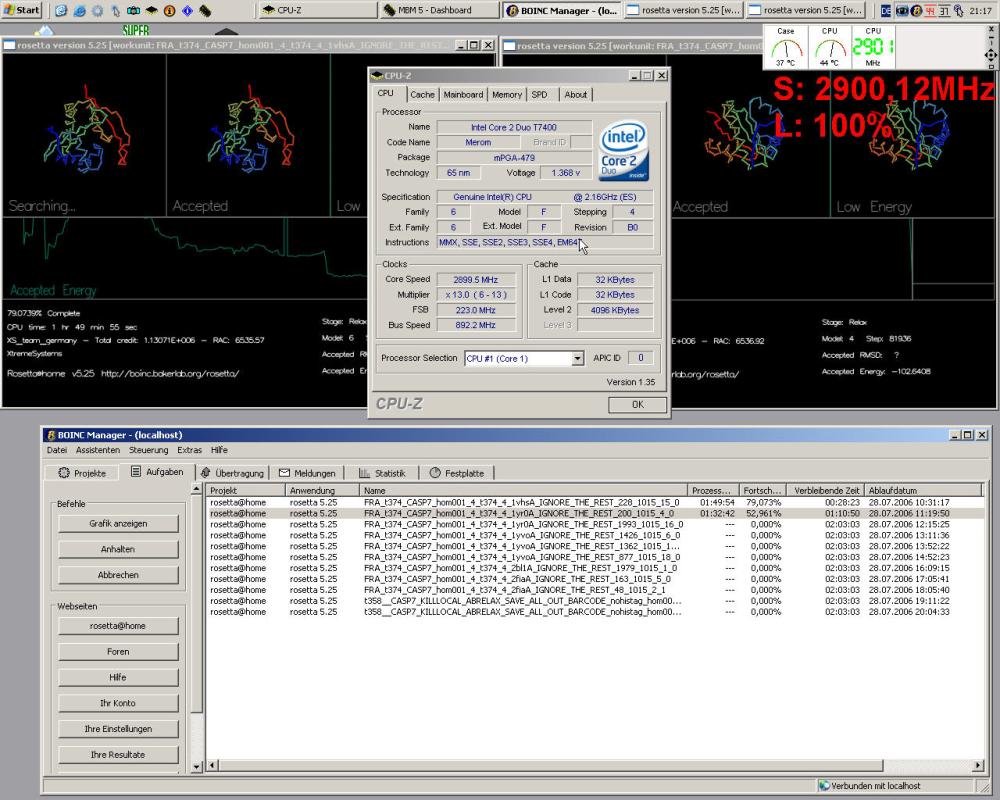
Task: Click the connection status icon in BOINC status bar
Action: (824, 786)
